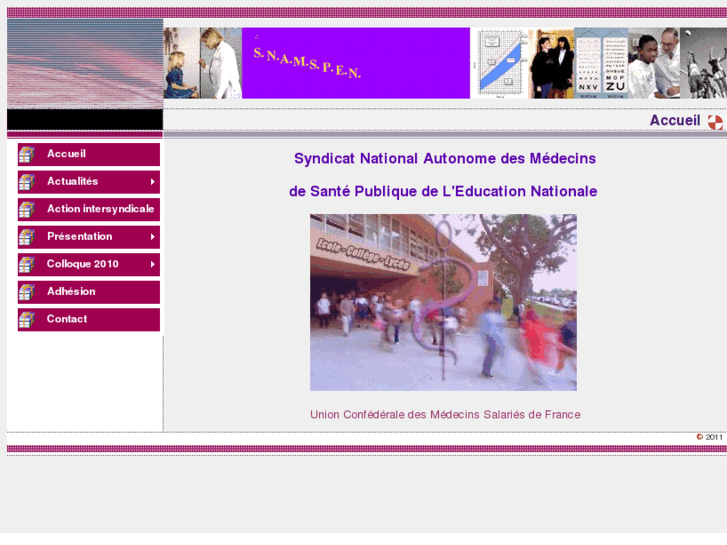Viewport: 727px width, 545px height.
Task: Click the Syndicat National Autonome des Médecins heading
Action: click(x=445, y=159)
